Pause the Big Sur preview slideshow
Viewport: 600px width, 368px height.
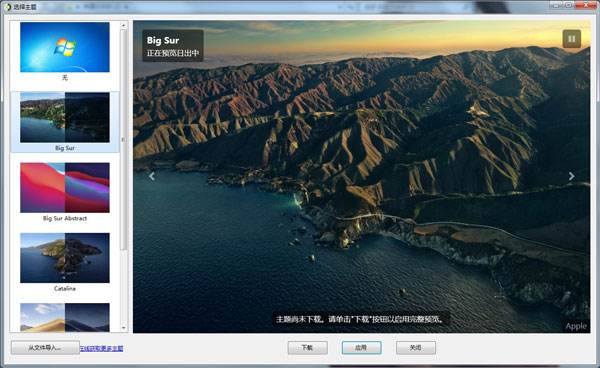click(x=571, y=39)
